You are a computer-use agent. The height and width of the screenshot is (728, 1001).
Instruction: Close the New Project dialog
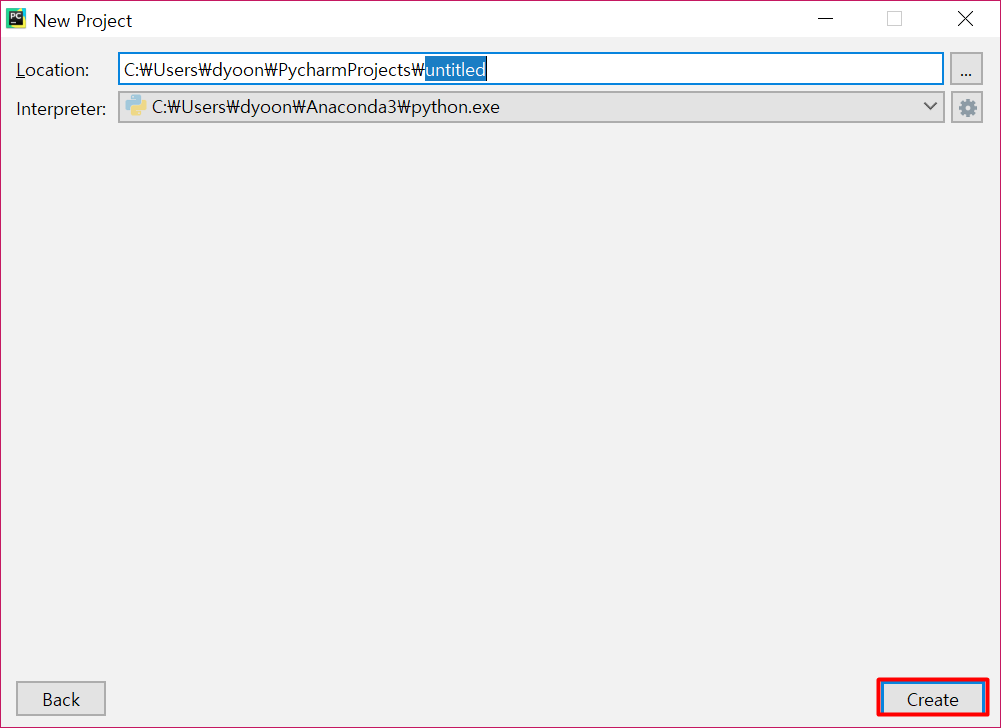click(x=965, y=19)
